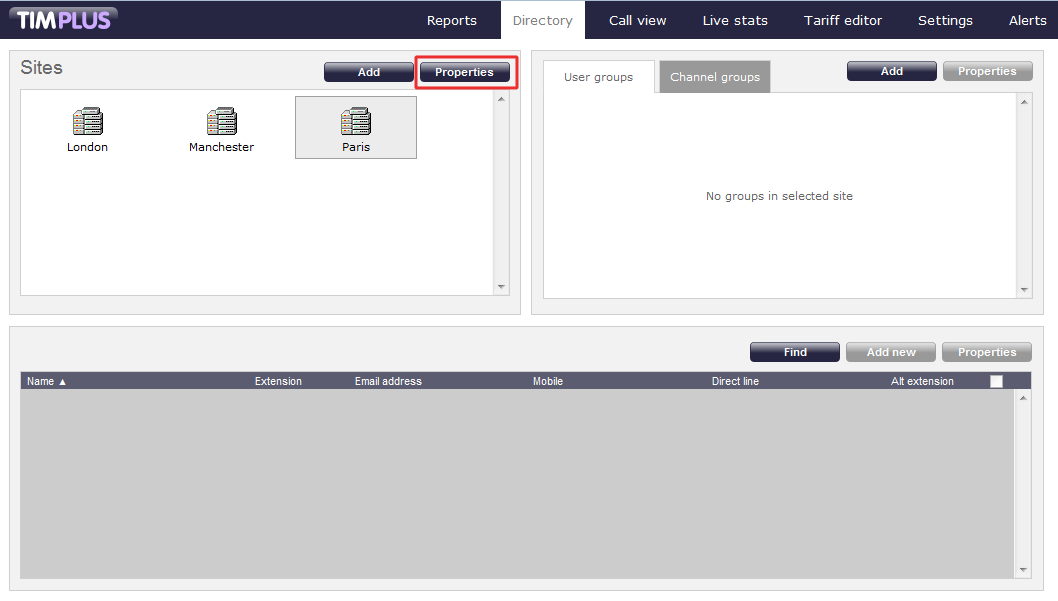Add a new group
This screenshot has height=601, width=1058.
click(x=891, y=71)
